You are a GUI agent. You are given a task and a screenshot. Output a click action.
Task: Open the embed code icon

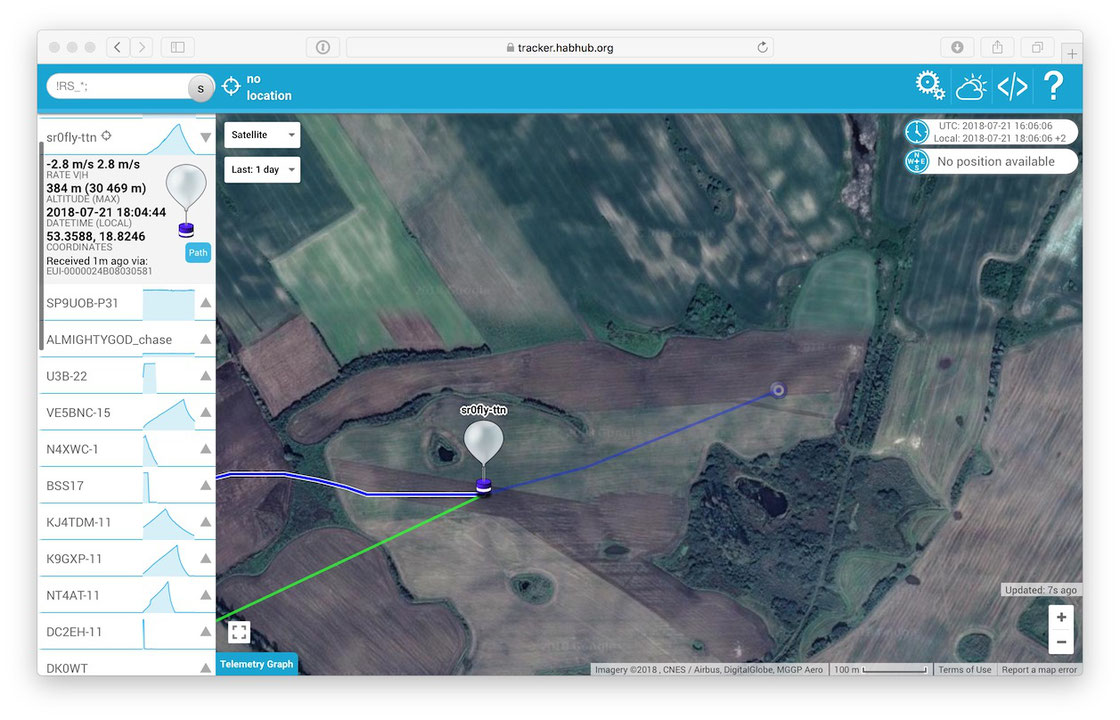coord(1012,86)
